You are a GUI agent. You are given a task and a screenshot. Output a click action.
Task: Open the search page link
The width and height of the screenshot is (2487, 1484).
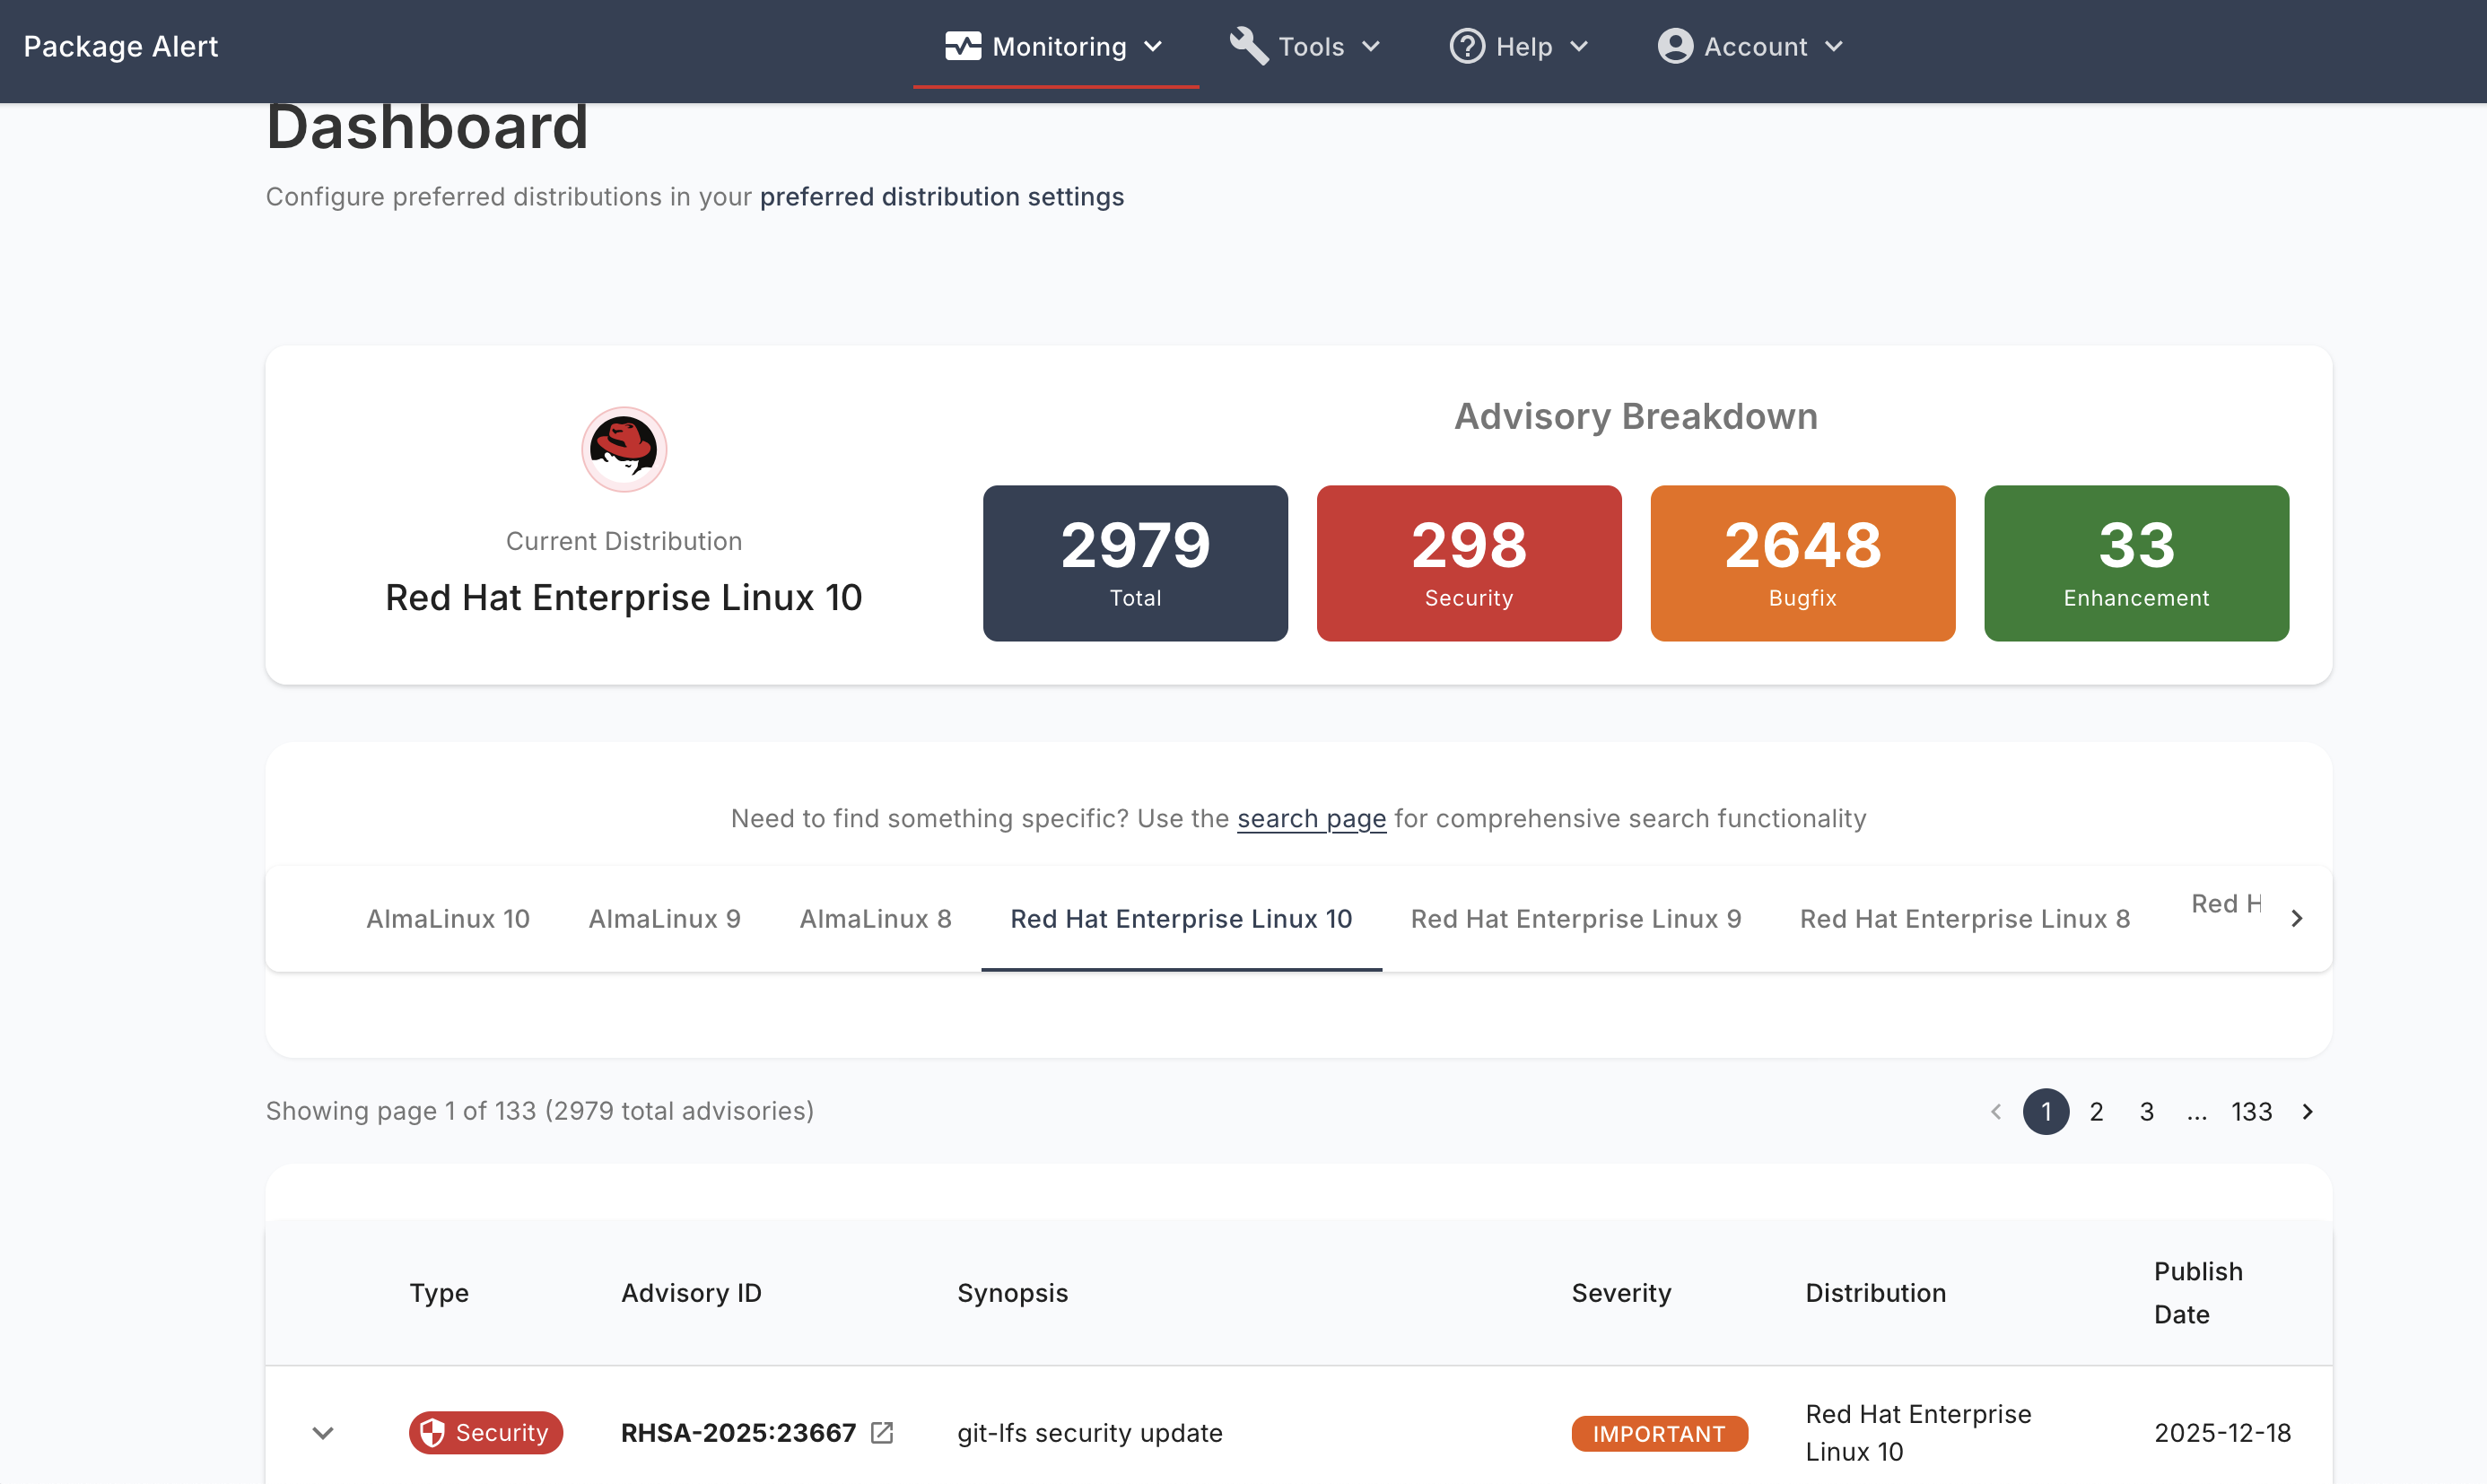coord(1311,818)
